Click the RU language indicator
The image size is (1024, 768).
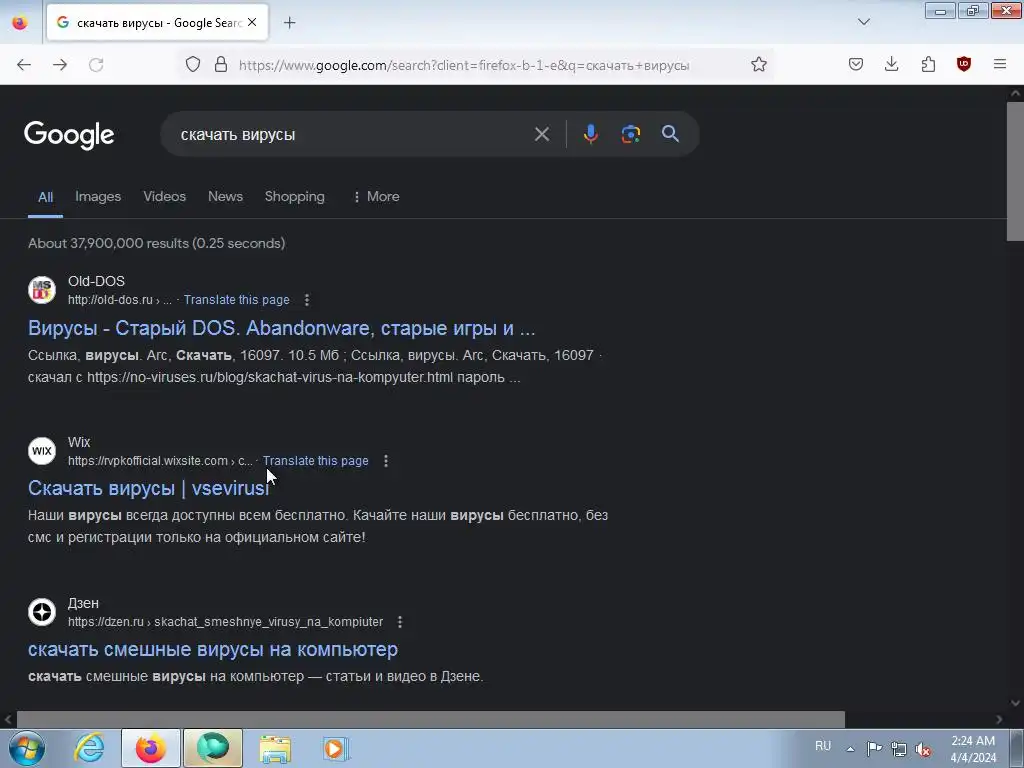click(823, 746)
